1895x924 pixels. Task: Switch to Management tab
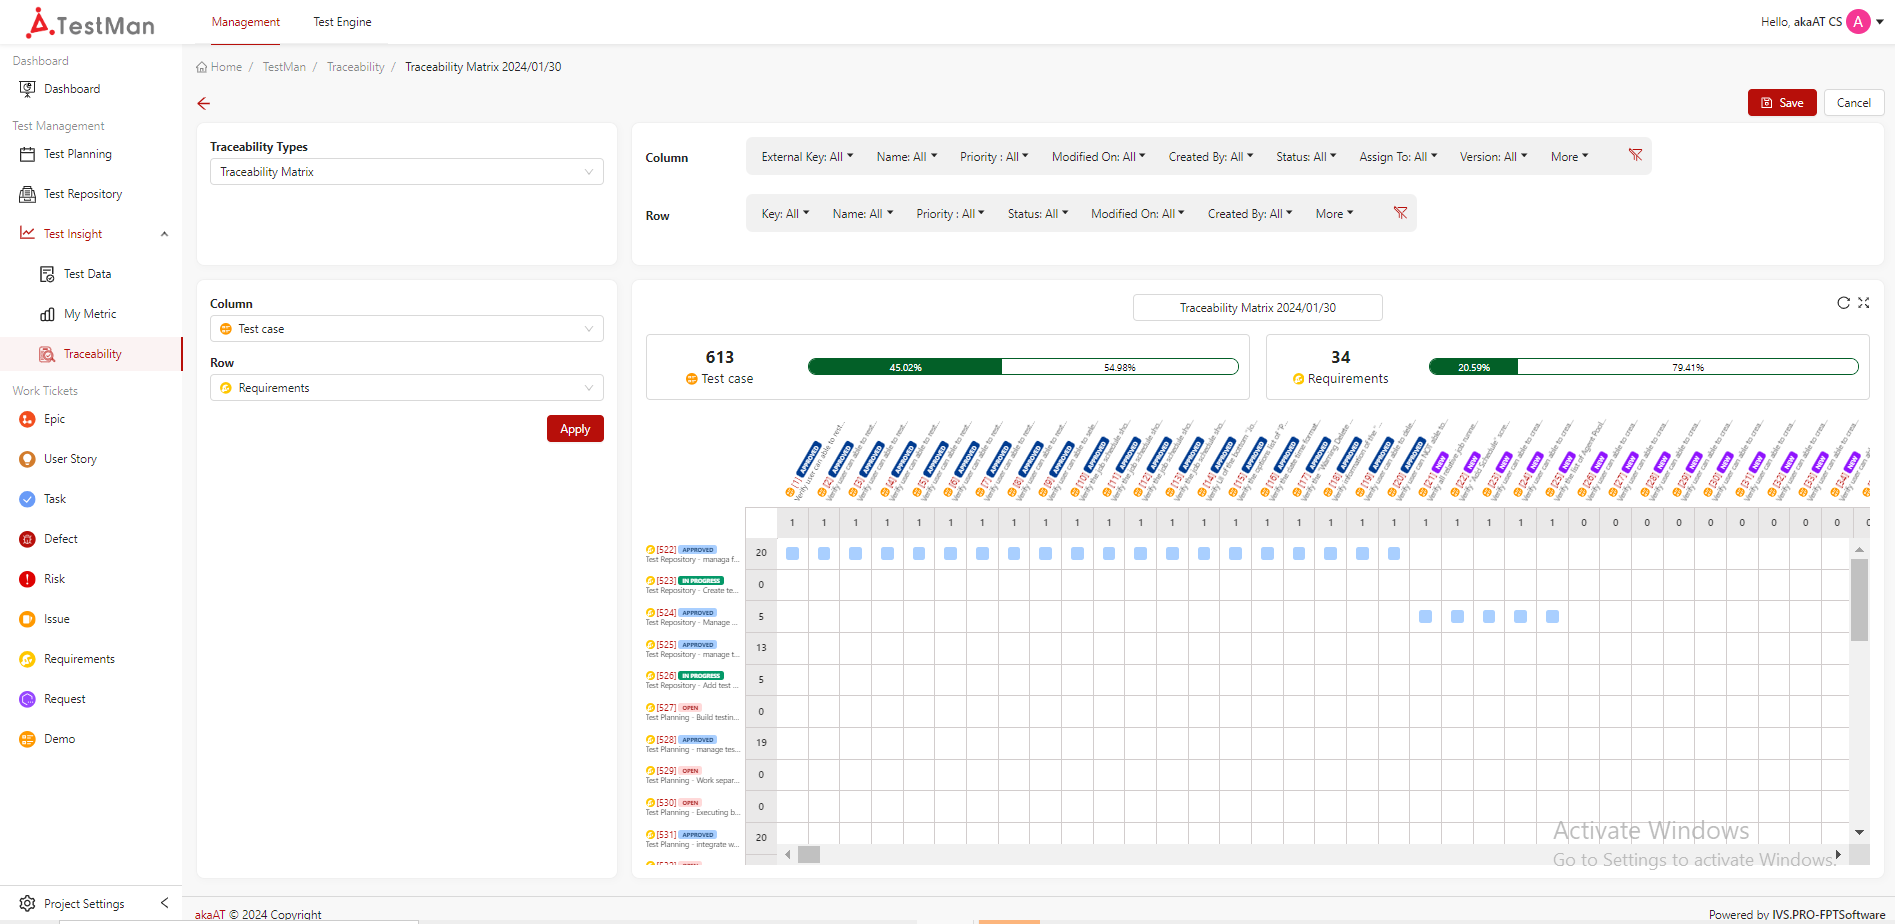click(246, 22)
